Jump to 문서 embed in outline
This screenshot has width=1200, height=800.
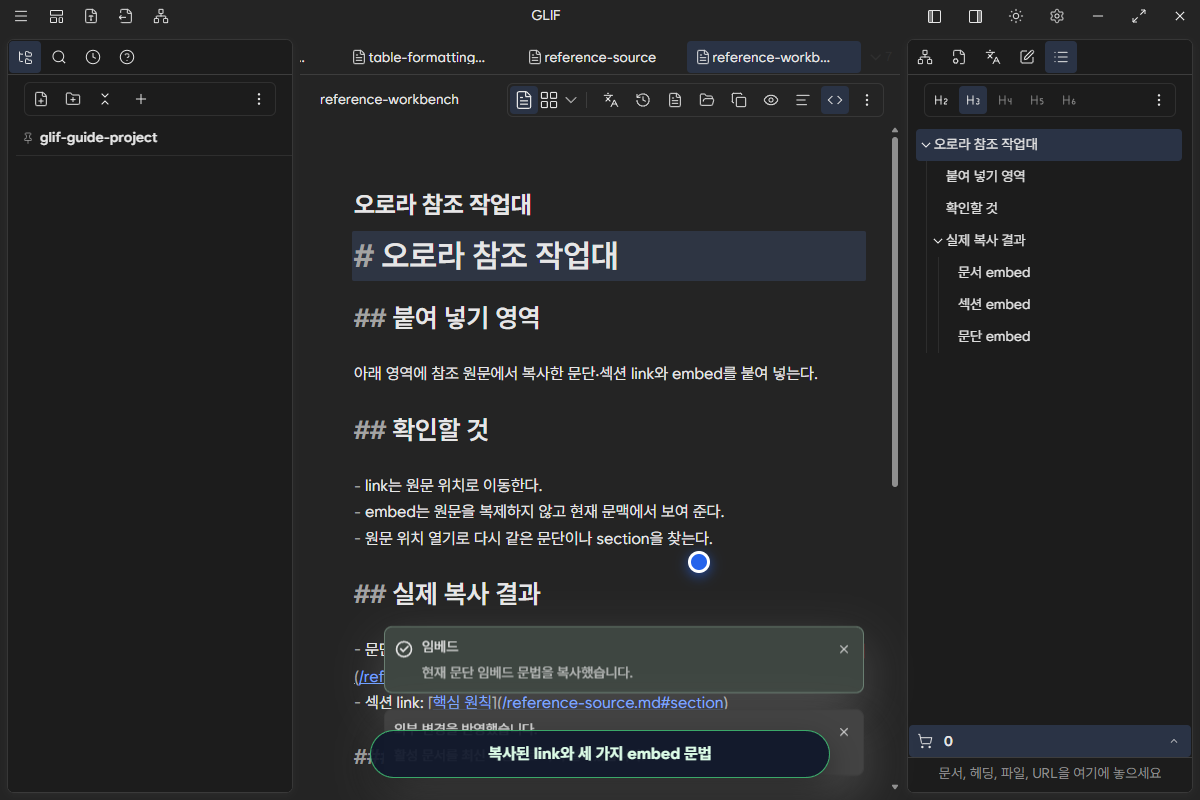(x=993, y=272)
